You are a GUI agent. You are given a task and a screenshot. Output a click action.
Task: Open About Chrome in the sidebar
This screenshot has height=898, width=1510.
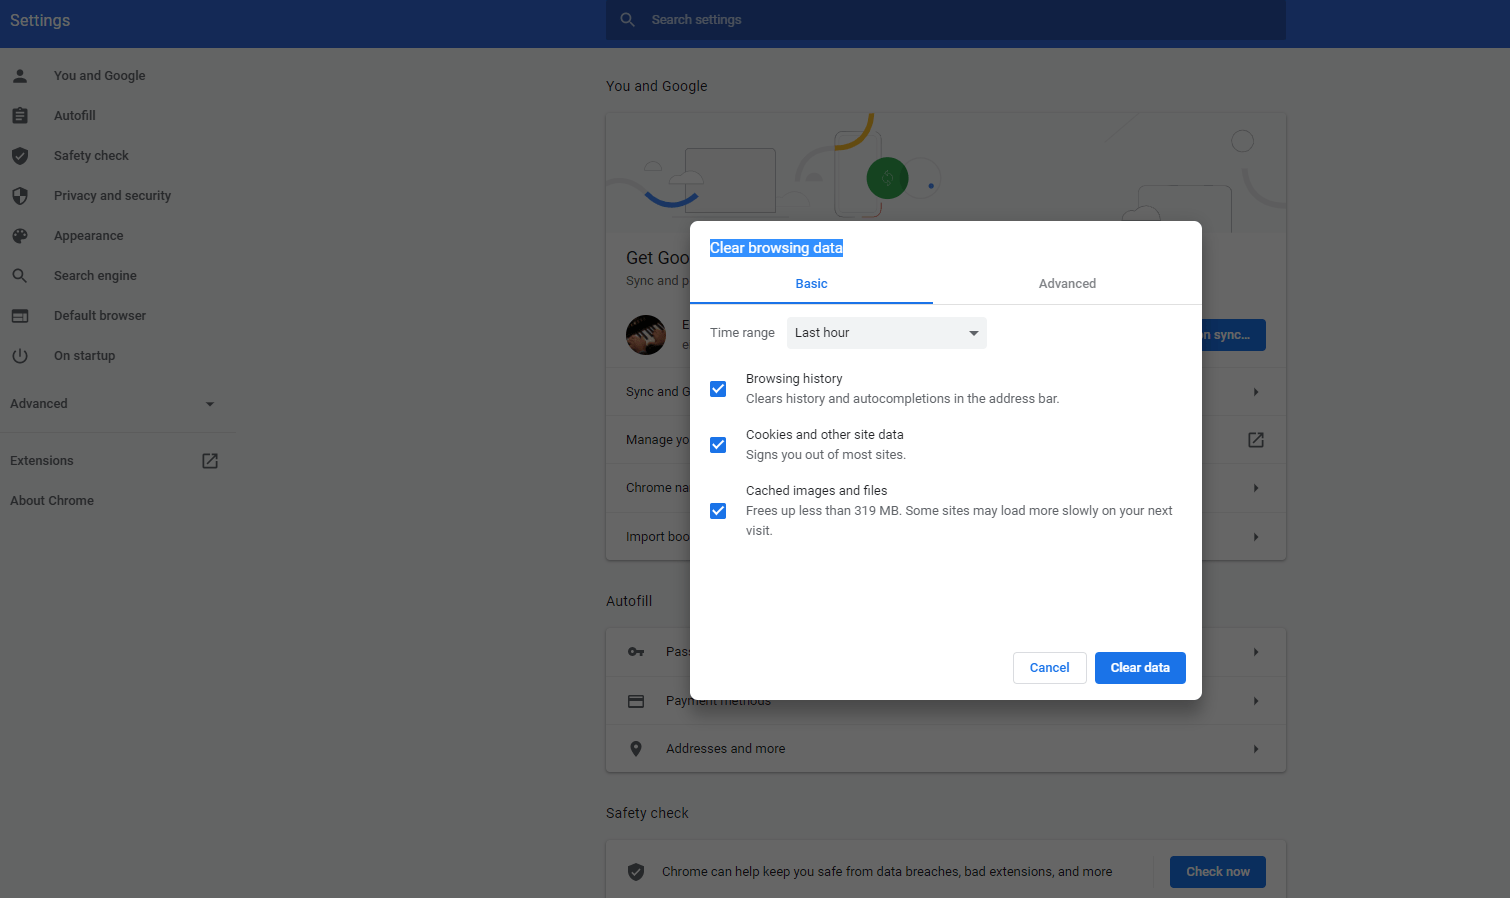click(52, 501)
